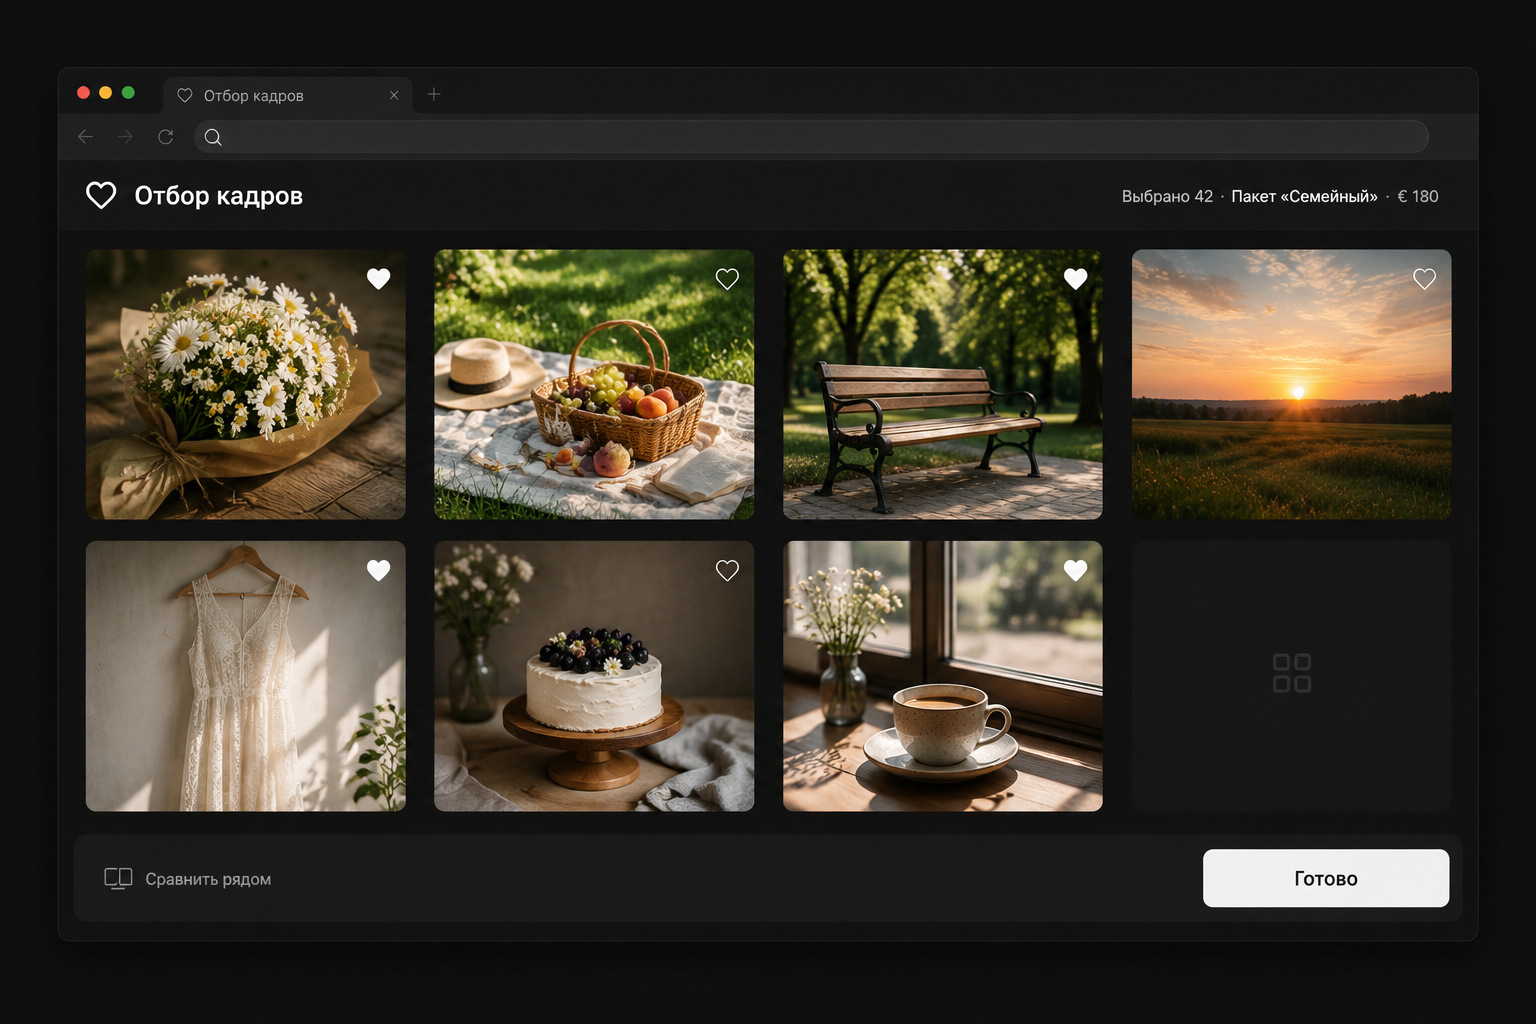Click the «€ 180» price
This screenshot has width=1536, height=1024.
tap(1418, 196)
